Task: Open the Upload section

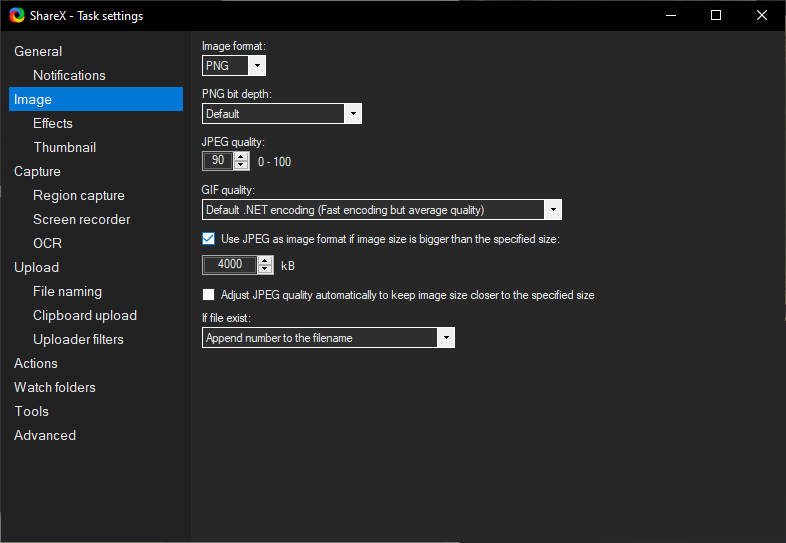Action: click(37, 267)
